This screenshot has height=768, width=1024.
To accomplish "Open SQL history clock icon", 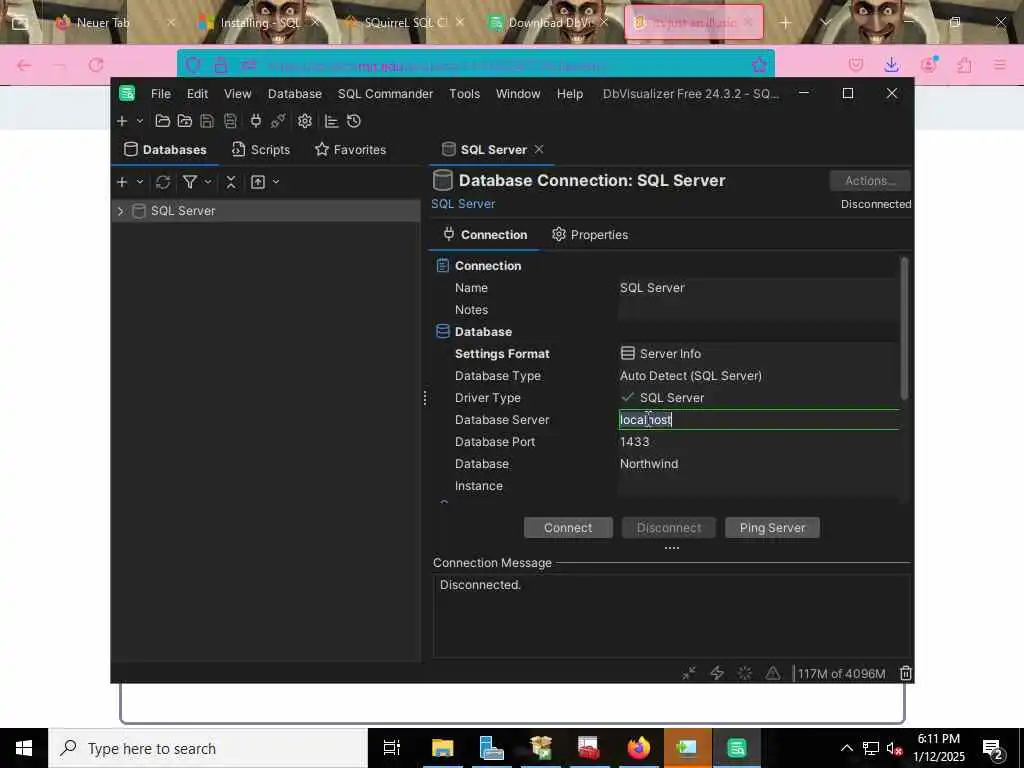I will click(x=354, y=121).
